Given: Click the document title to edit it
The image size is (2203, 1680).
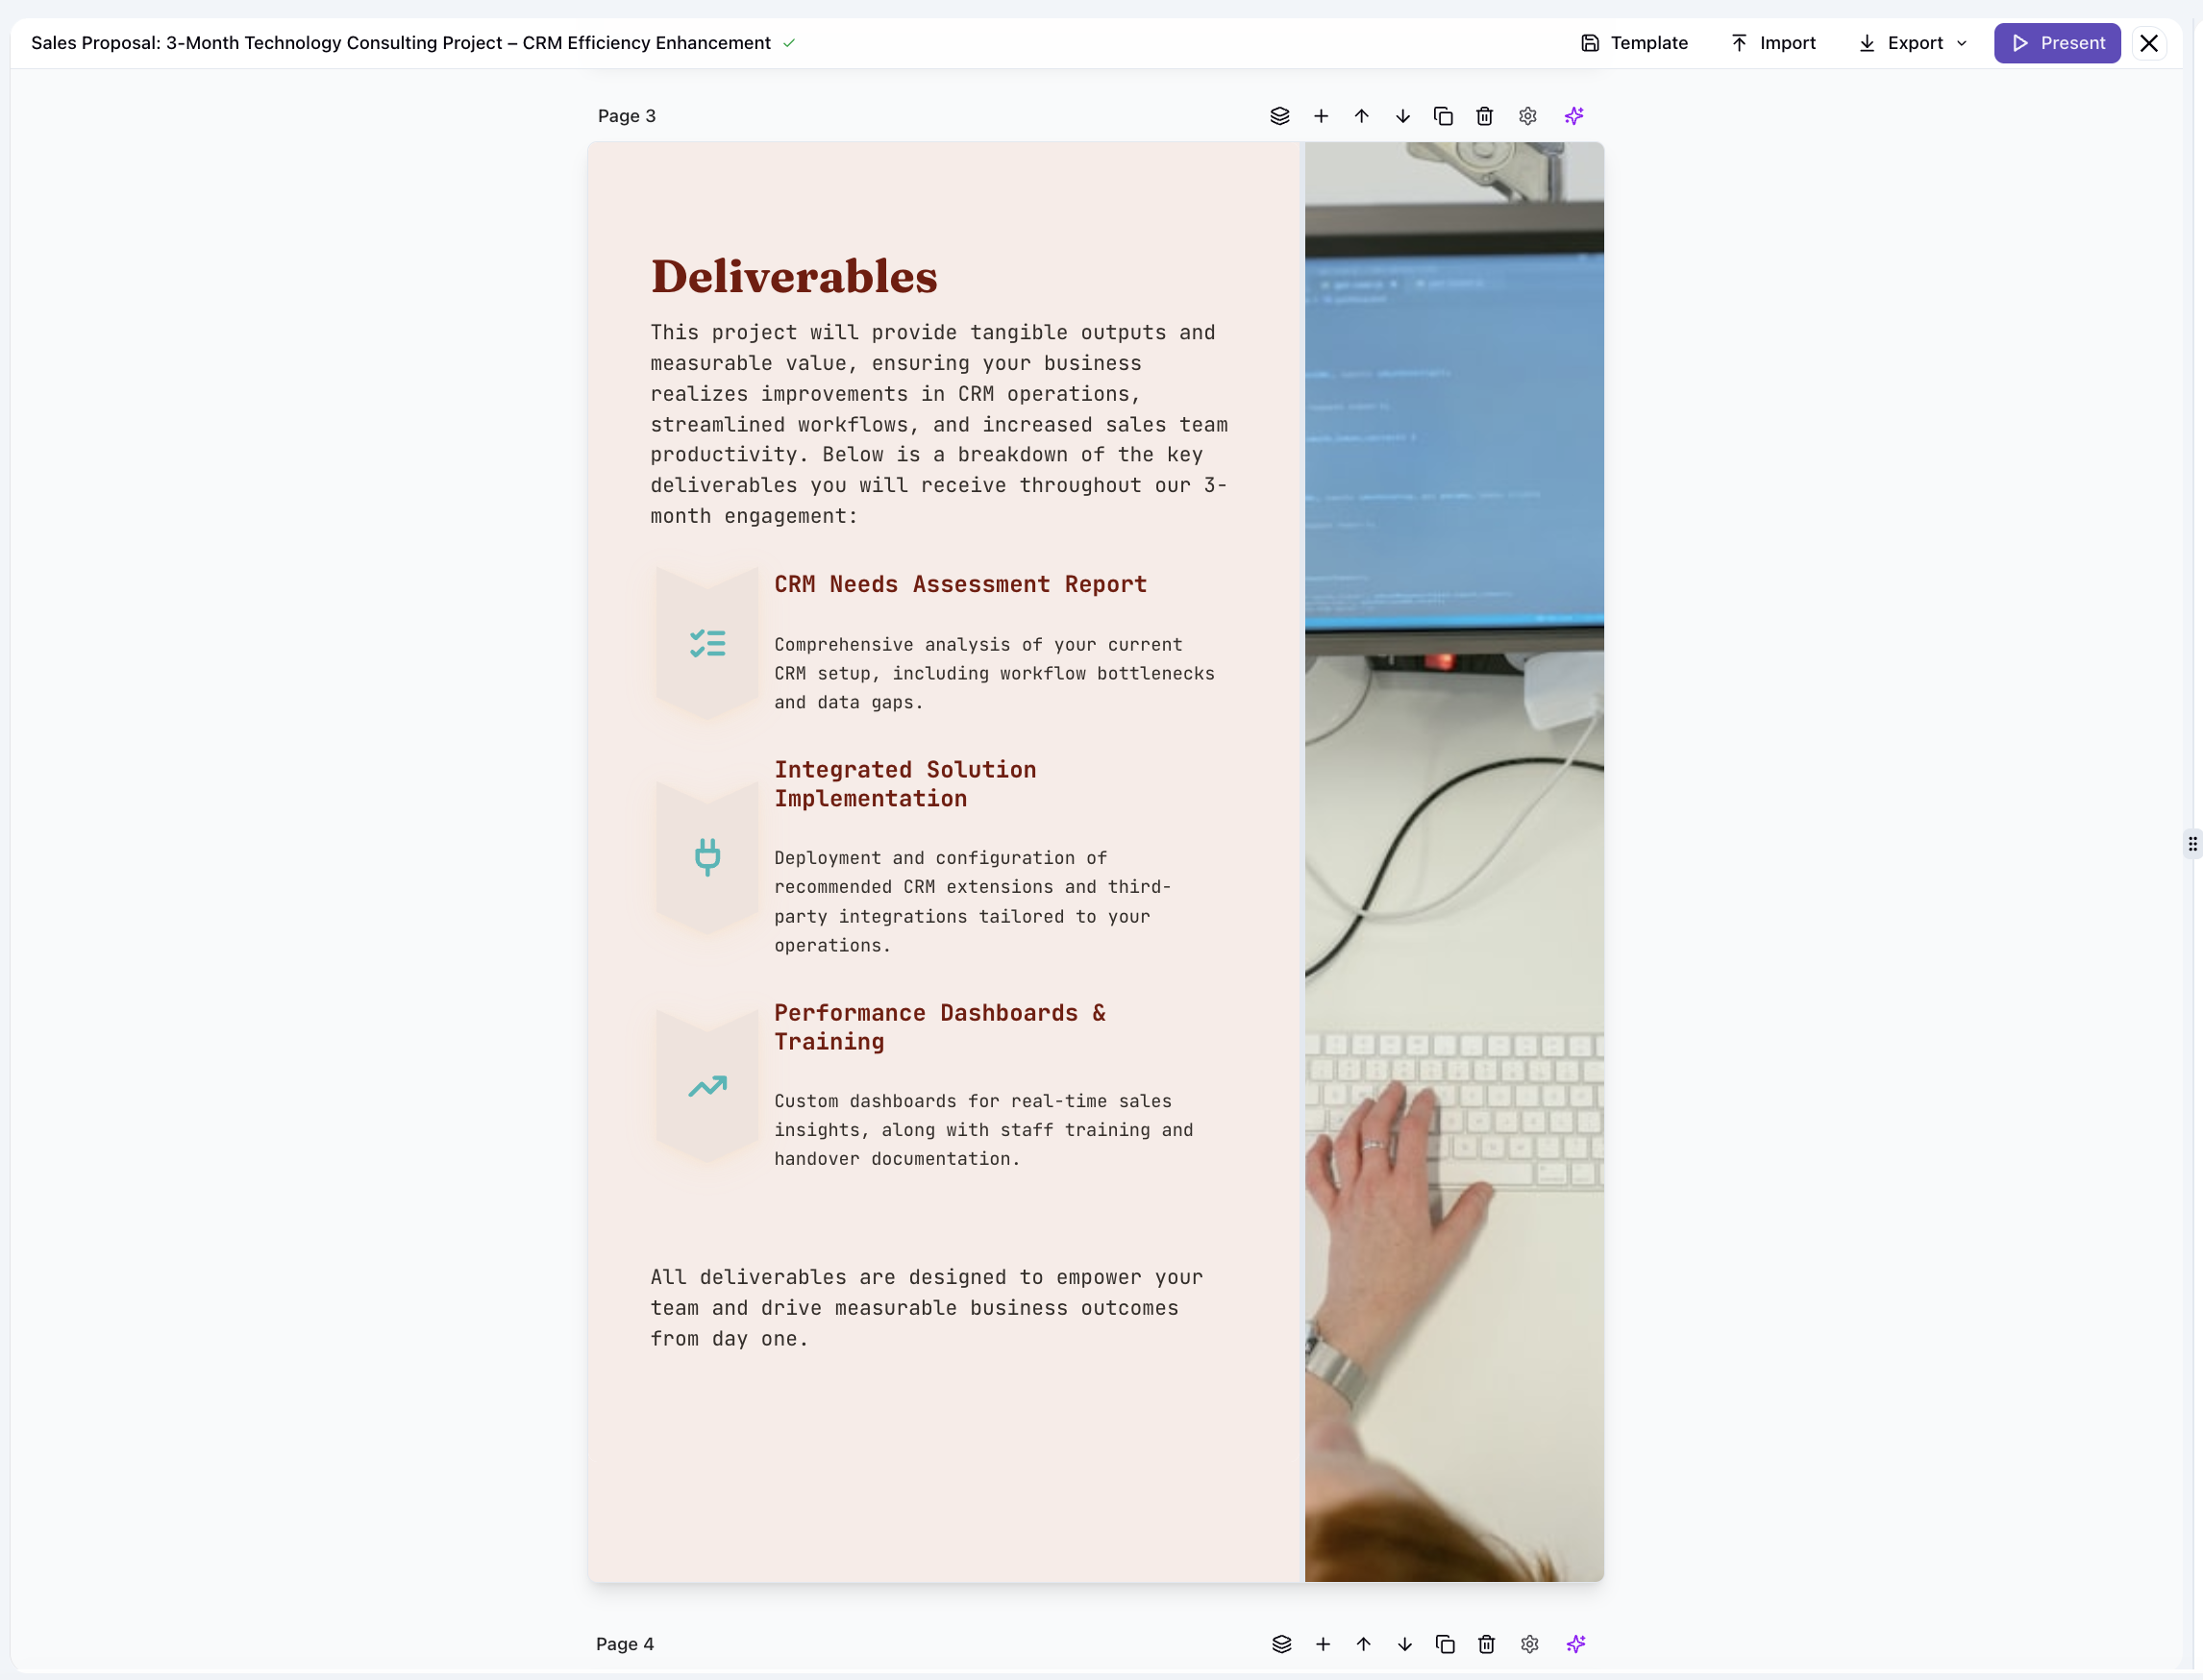Looking at the screenshot, I should 400,43.
